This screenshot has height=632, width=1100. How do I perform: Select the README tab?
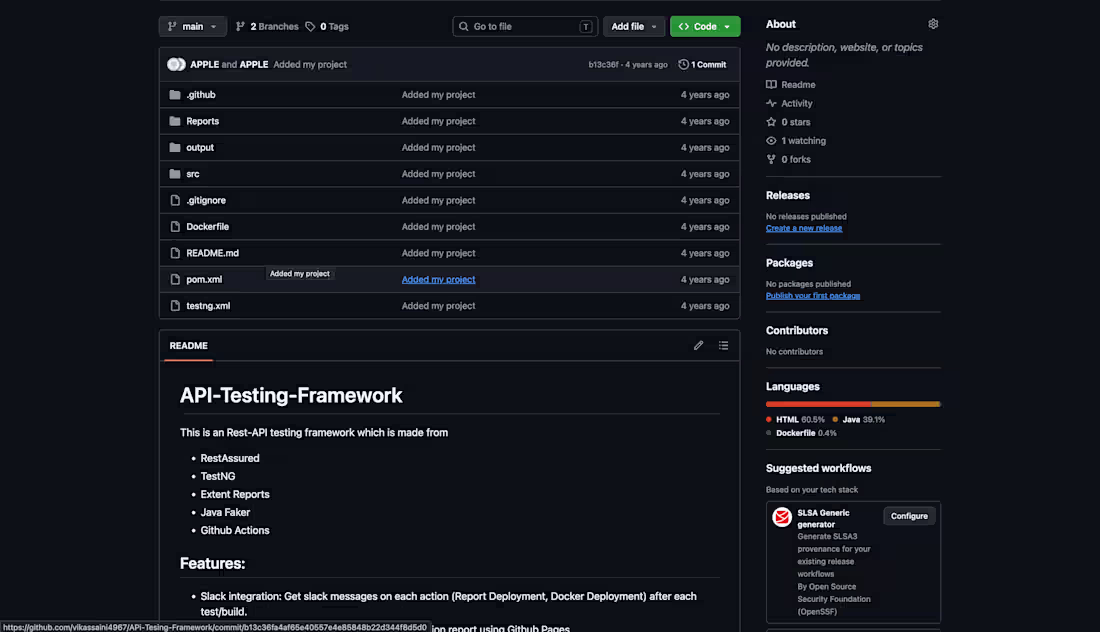[188, 346]
